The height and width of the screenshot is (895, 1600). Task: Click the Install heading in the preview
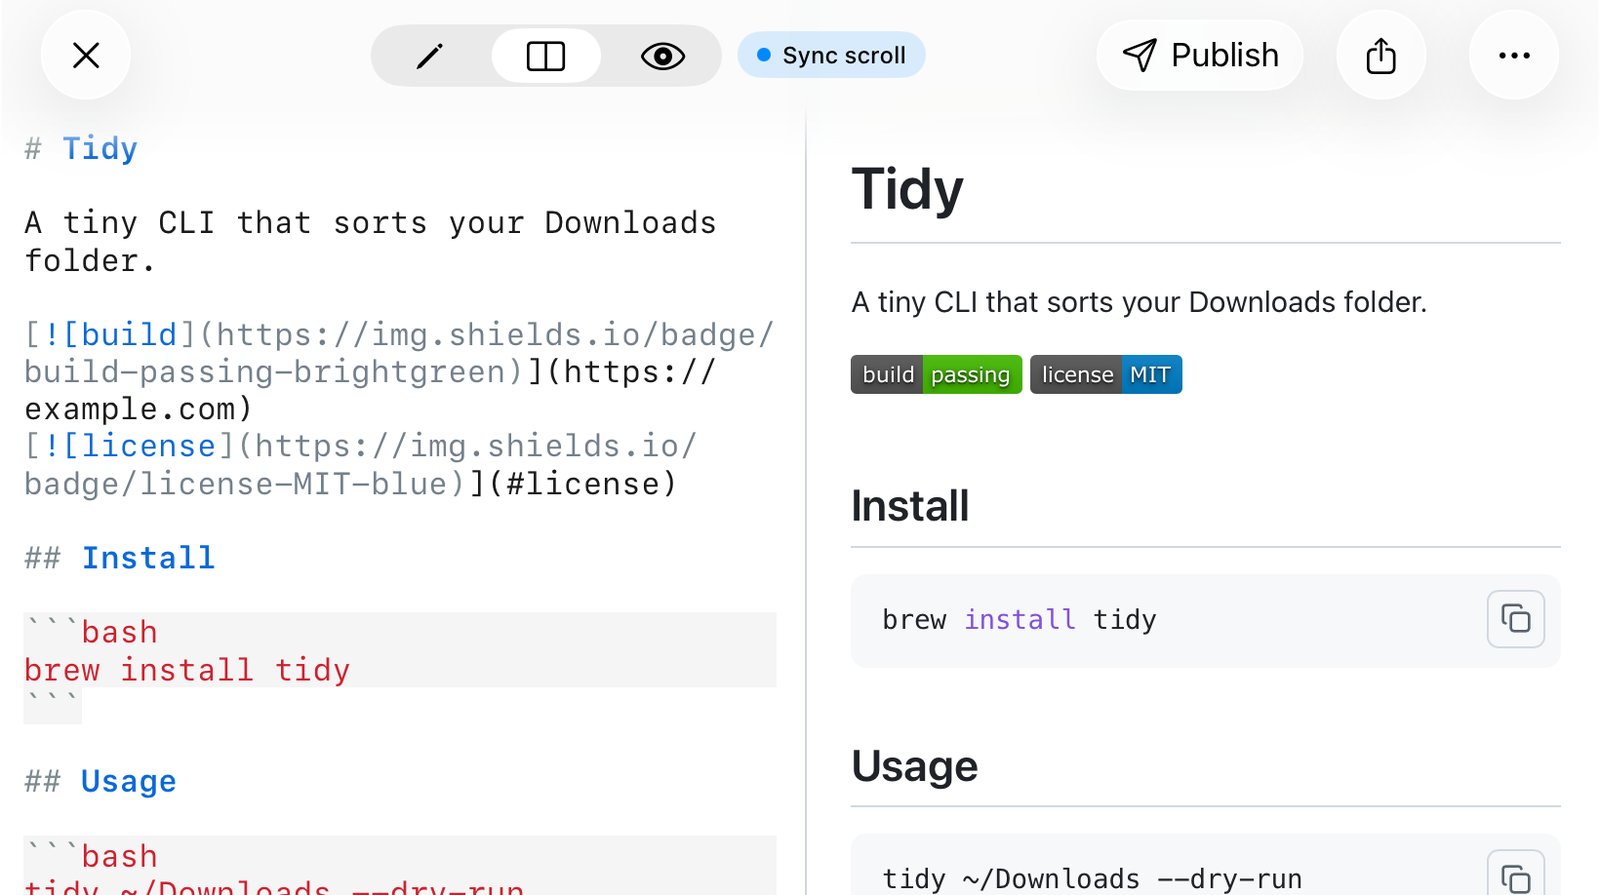[910, 506]
